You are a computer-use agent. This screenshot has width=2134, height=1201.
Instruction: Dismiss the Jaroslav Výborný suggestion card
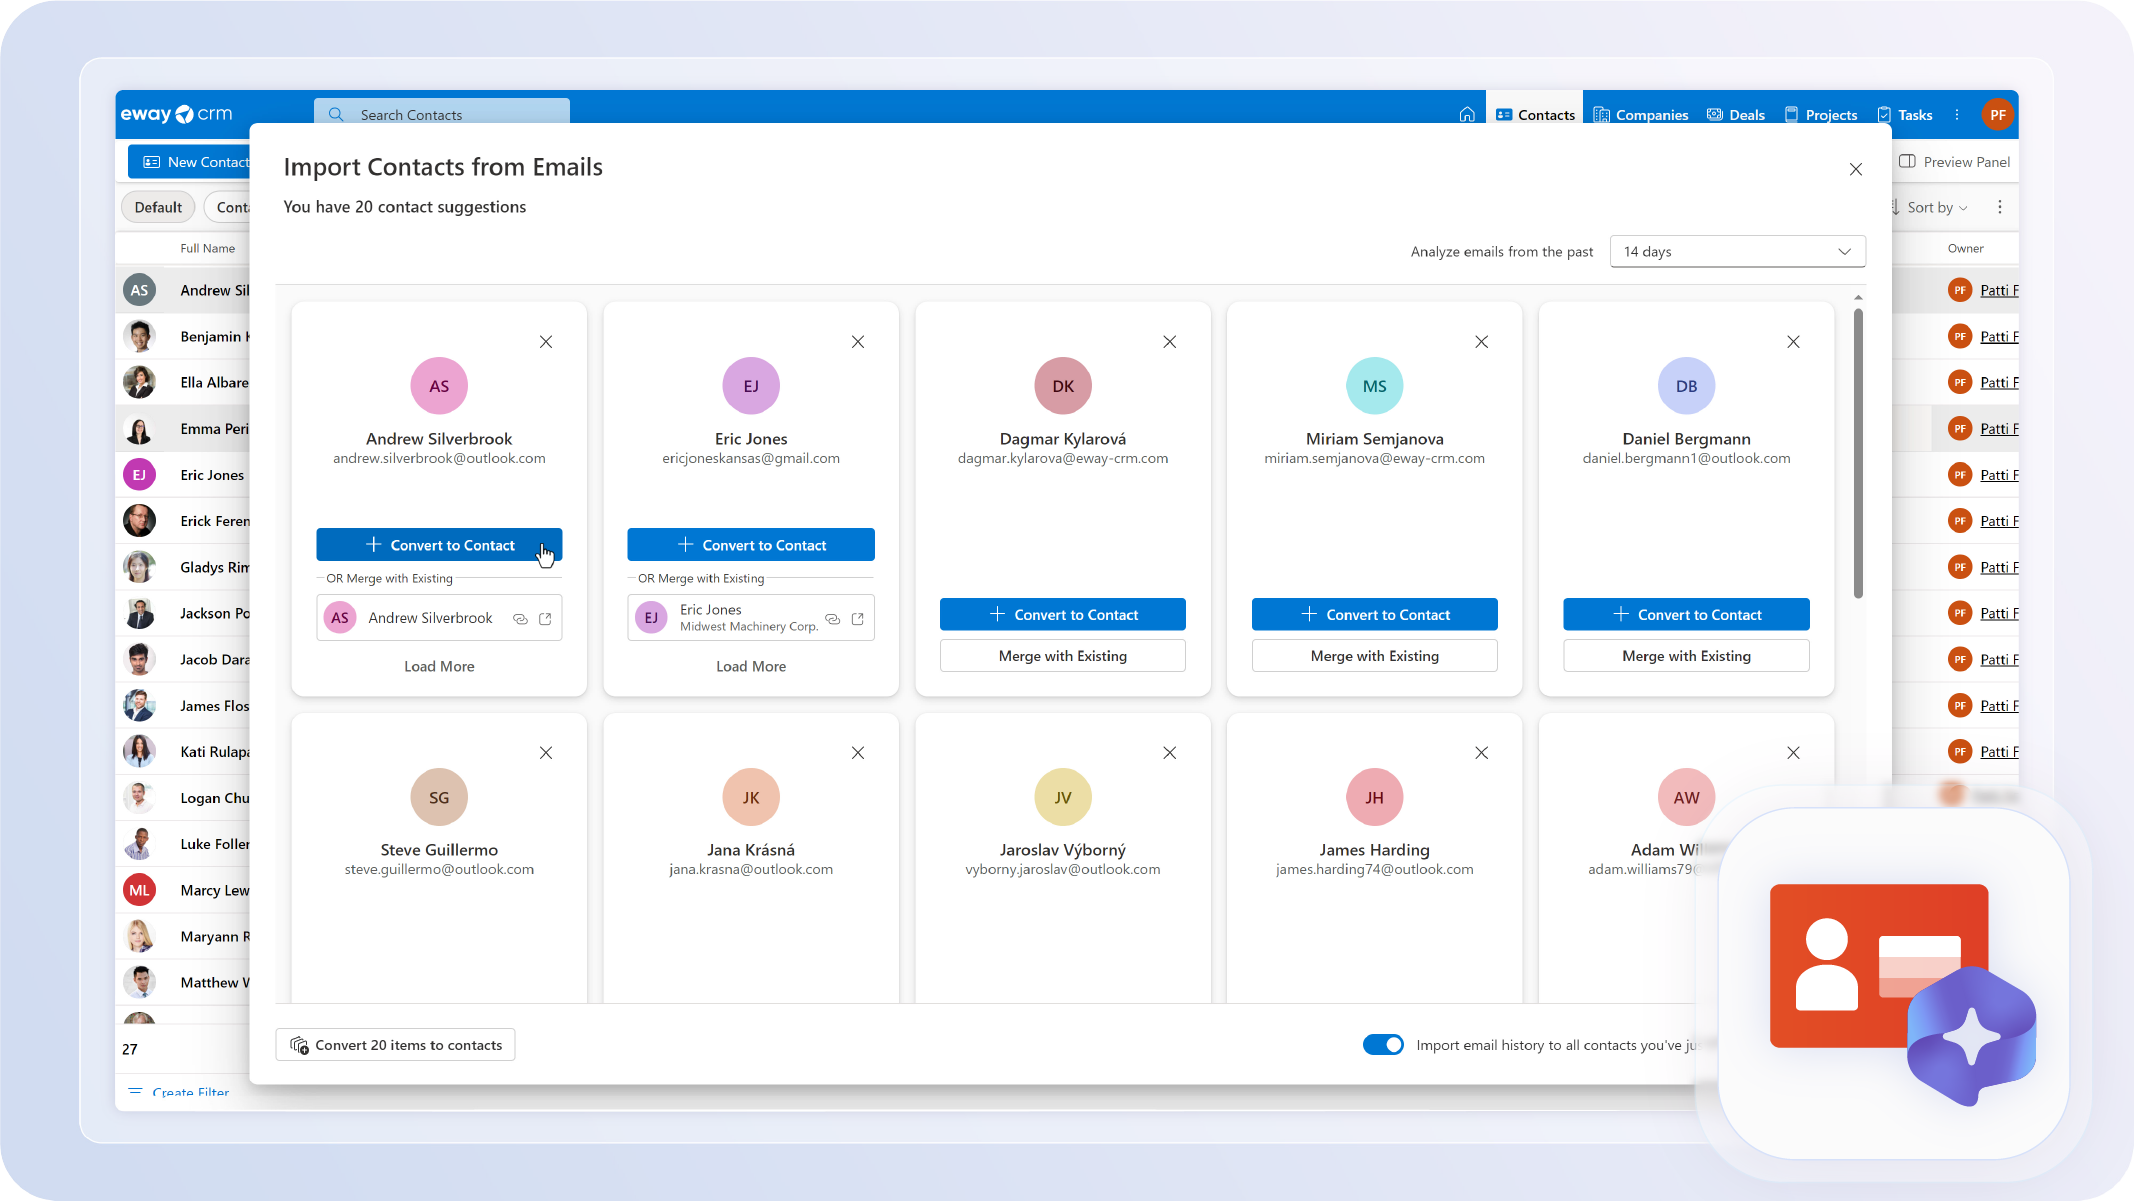click(x=1169, y=753)
